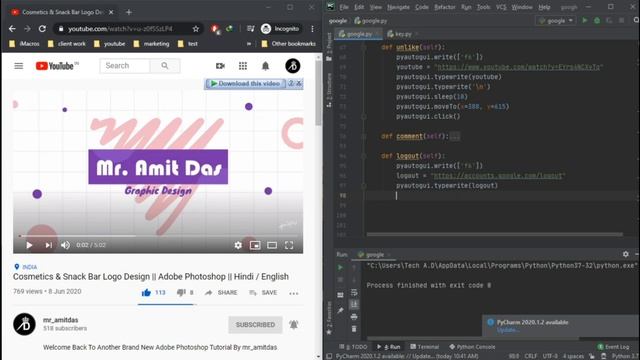Click the YouTube logo
The width and height of the screenshot is (640, 360).
click(57, 66)
